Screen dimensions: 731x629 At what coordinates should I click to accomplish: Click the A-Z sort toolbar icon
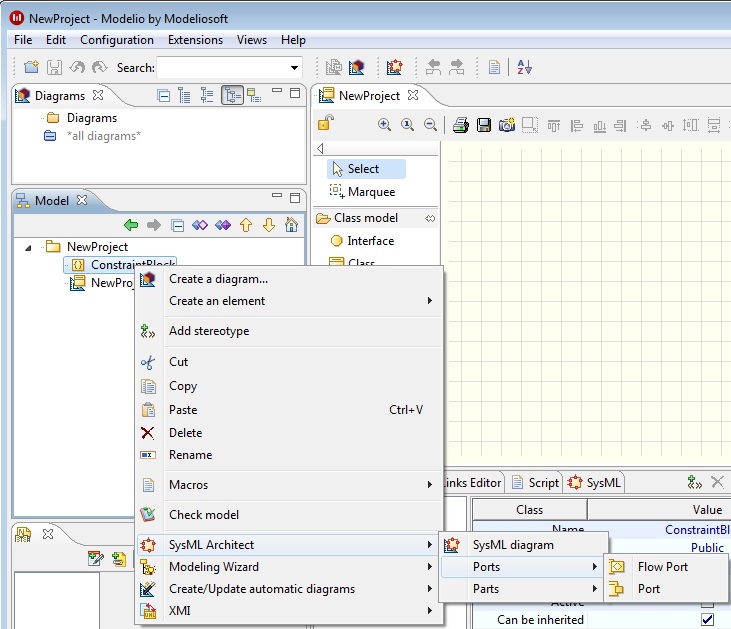[x=524, y=67]
